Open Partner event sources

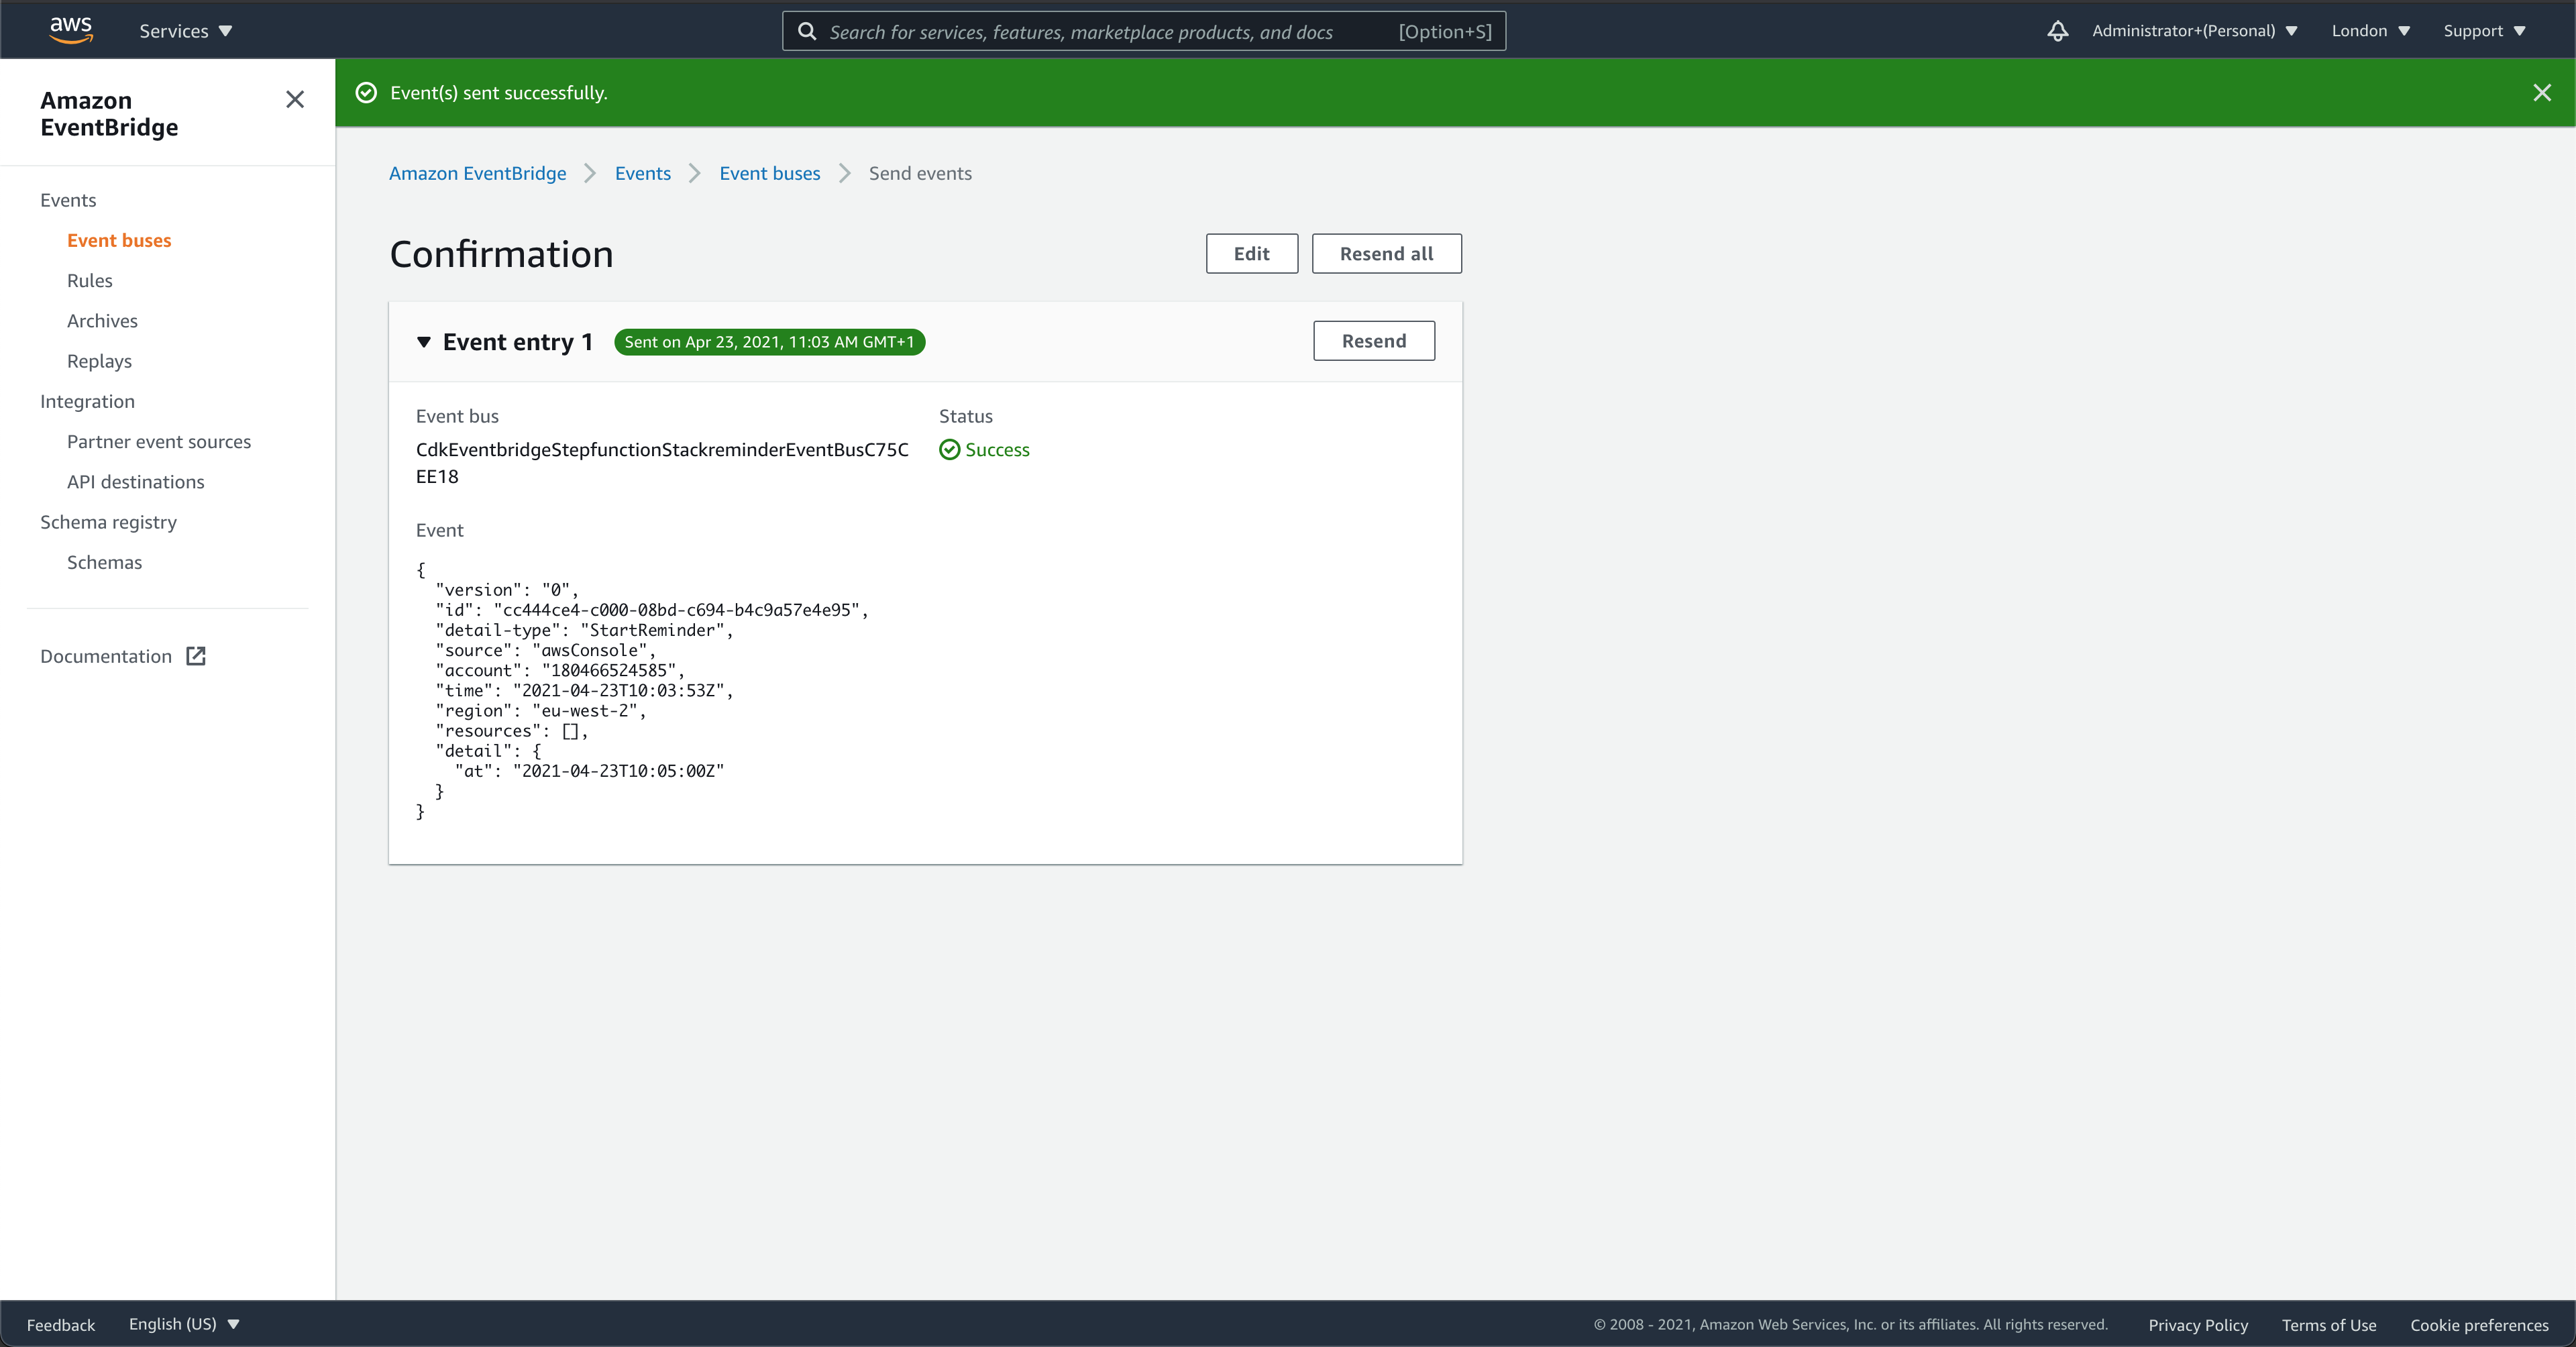pos(159,442)
